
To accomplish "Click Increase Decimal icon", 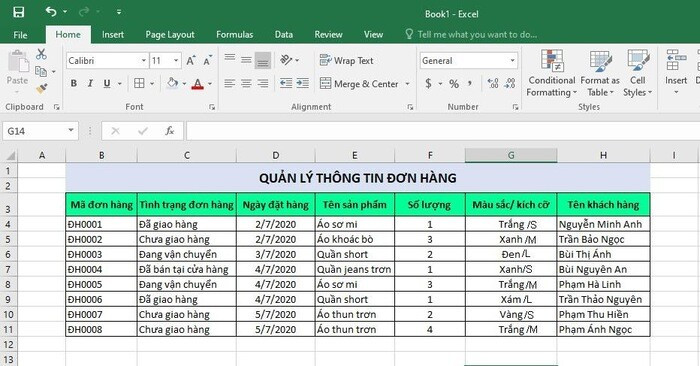I will 493,83.
